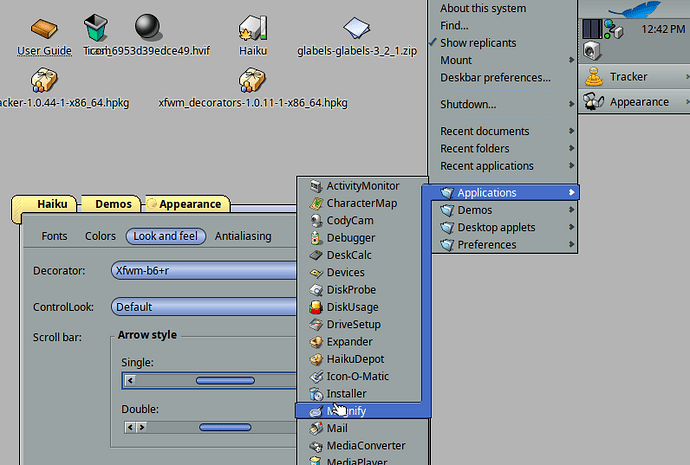Click the Tracker entry in Deskbar
Viewport: 690px width, 465px height.
[x=634, y=77]
